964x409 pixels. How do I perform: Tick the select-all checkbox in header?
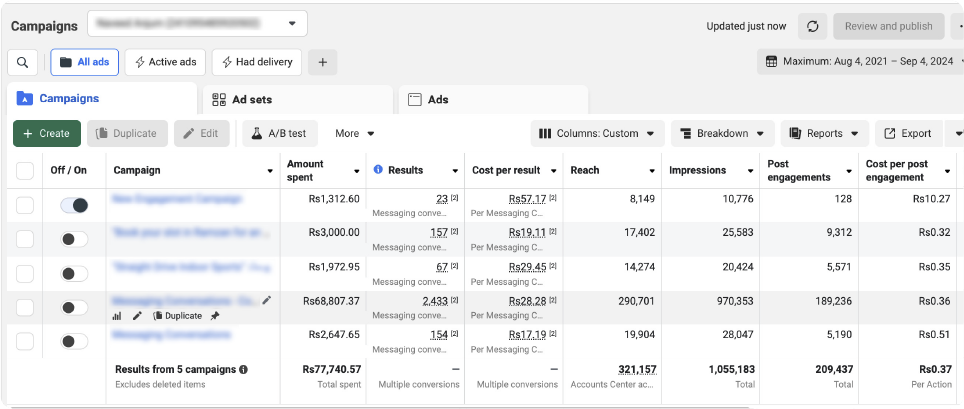click(25, 171)
